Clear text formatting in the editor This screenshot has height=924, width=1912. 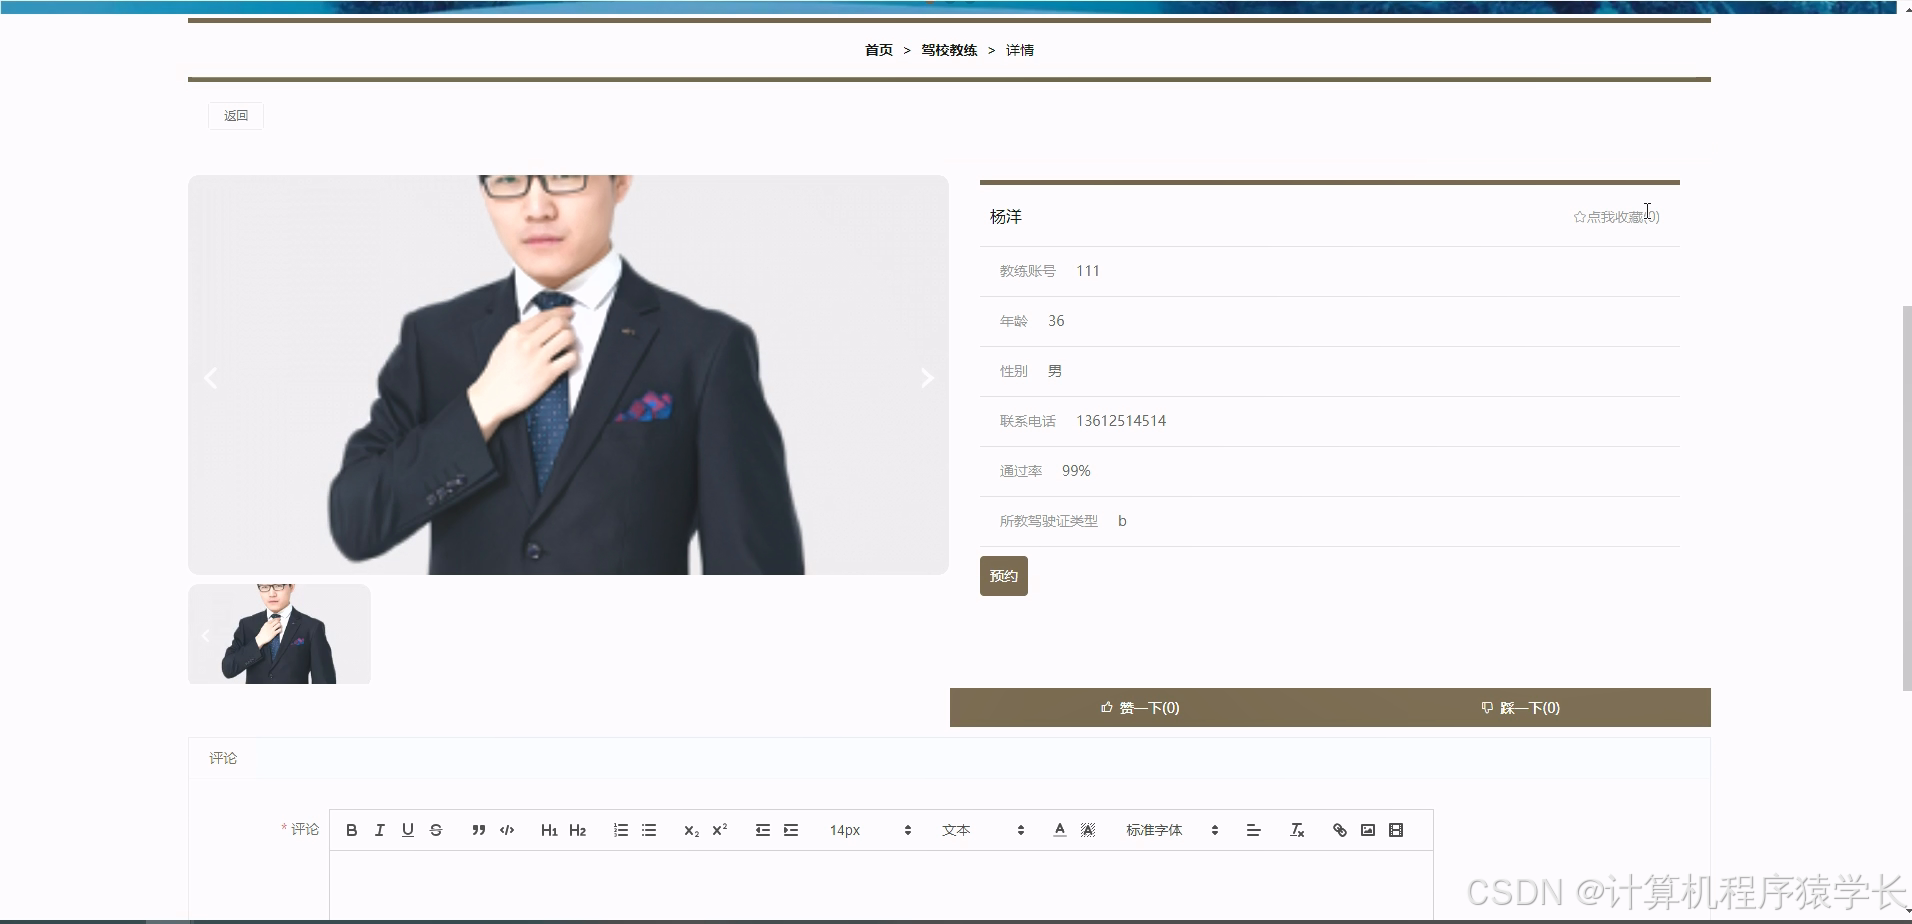(x=1296, y=830)
